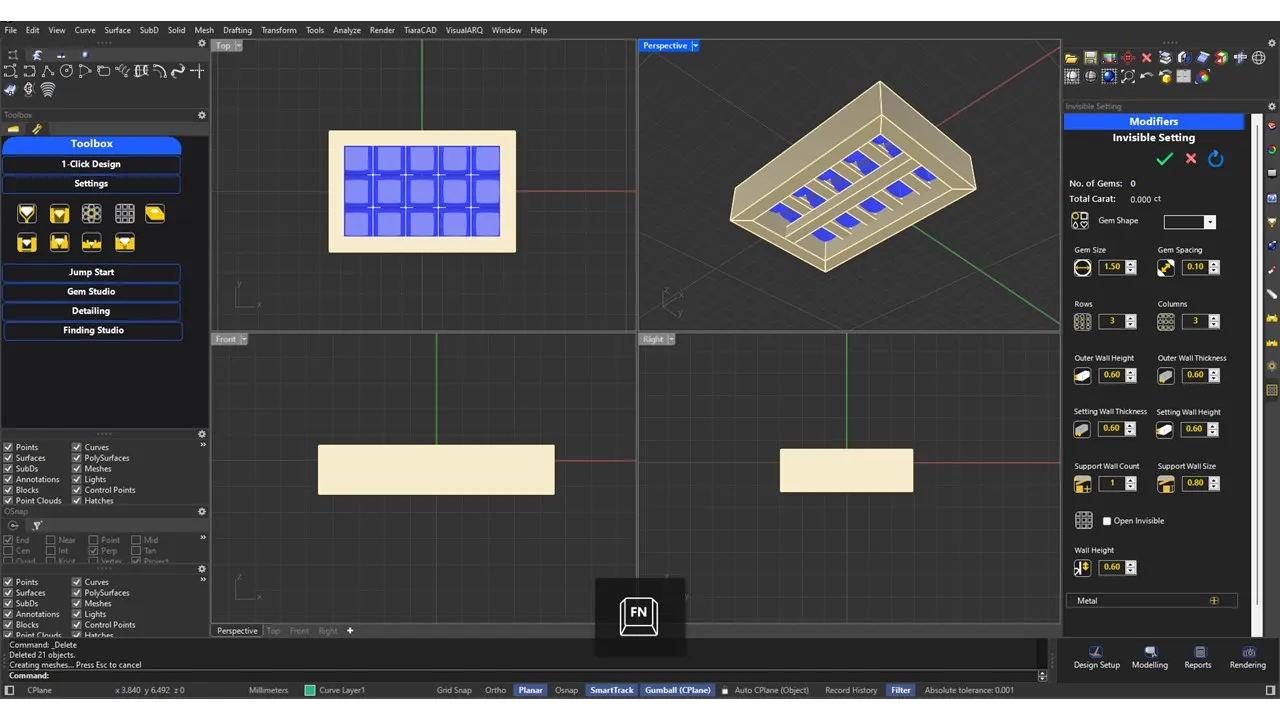Click the blue reset arrow in Modifiers
This screenshot has height=720, width=1280.
pos(1216,159)
